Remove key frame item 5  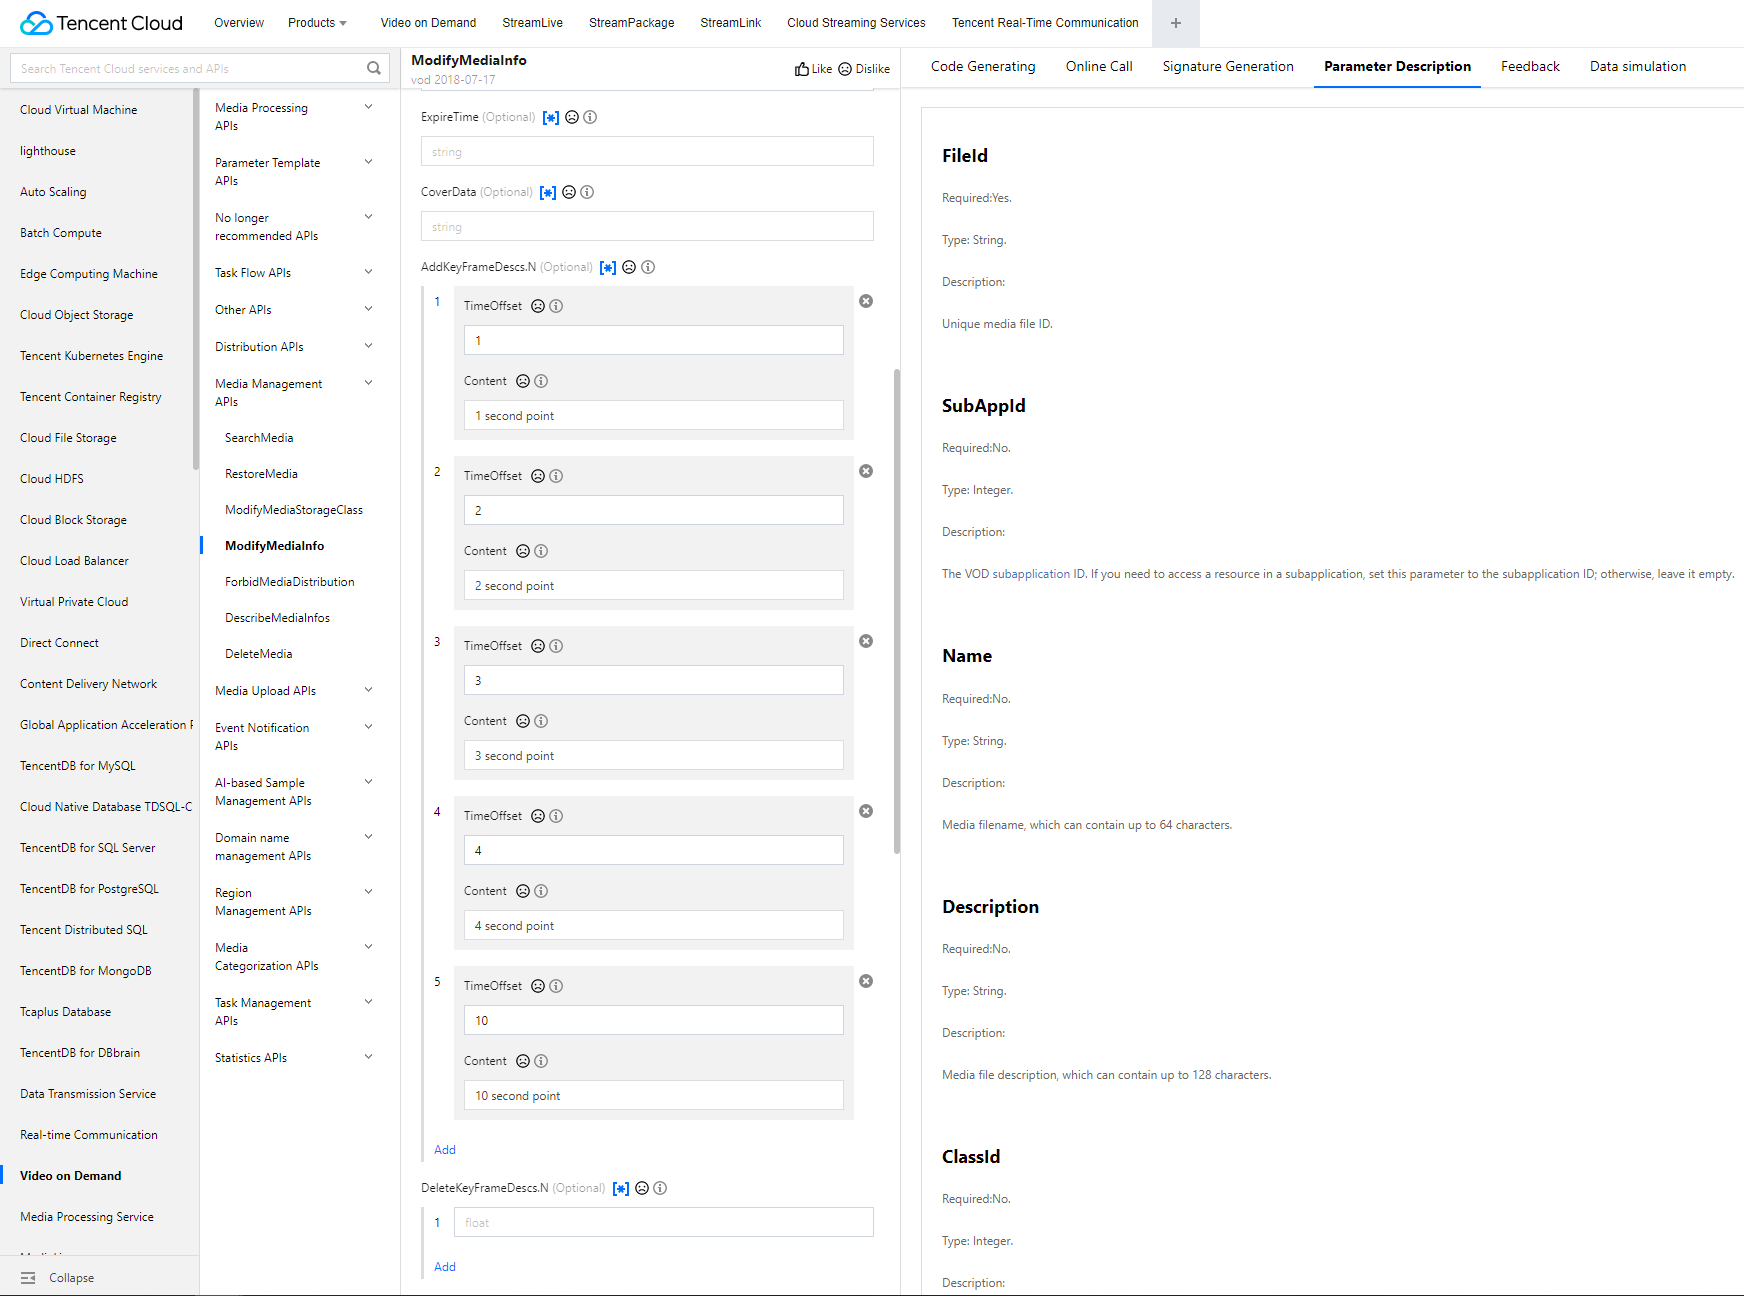[x=866, y=981]
